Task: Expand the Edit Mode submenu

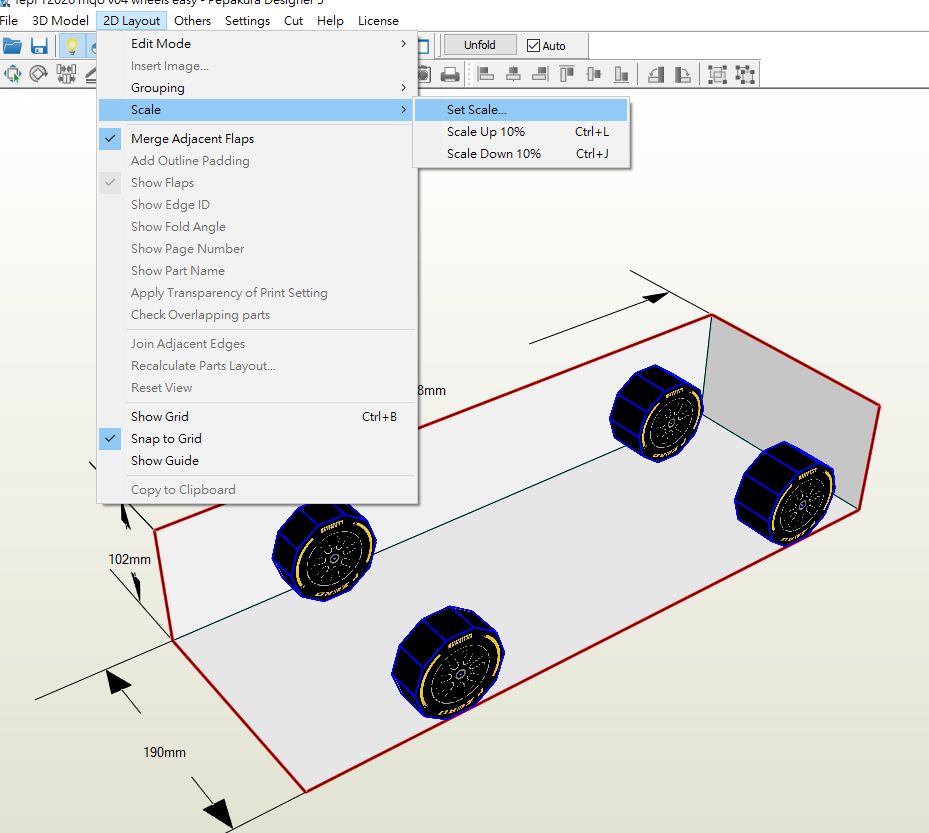Action: (160, 44)
